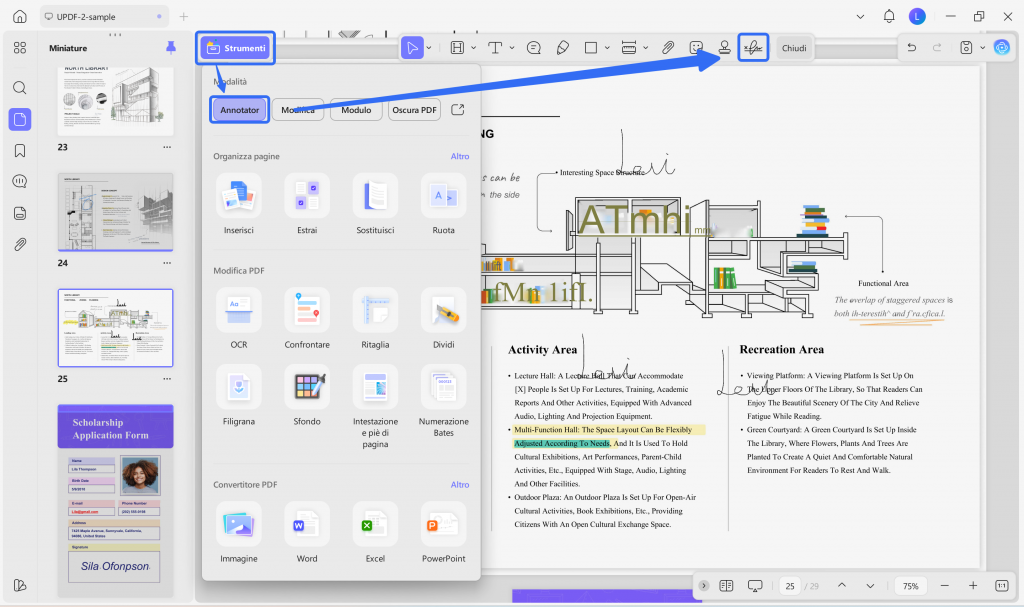Open the attachment paperclip tool
Image resolution: width=1024 pixels, height=607 pixels.
pyautogui.click(x=667, y=48)
